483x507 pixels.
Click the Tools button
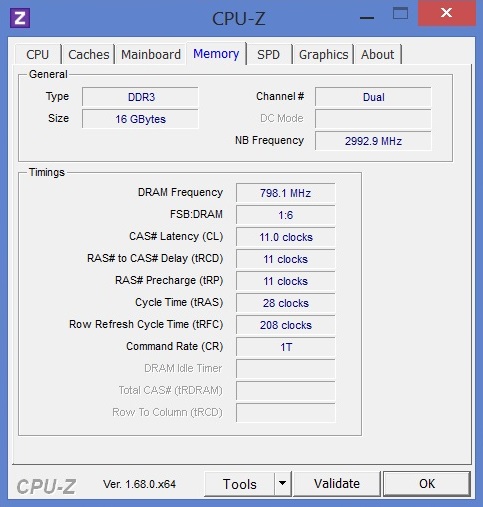[x=240, y=484]
